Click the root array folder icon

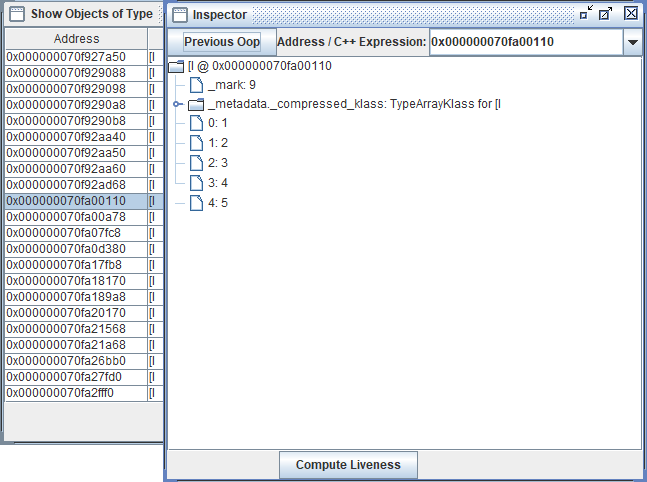click(x=176, y=66)
